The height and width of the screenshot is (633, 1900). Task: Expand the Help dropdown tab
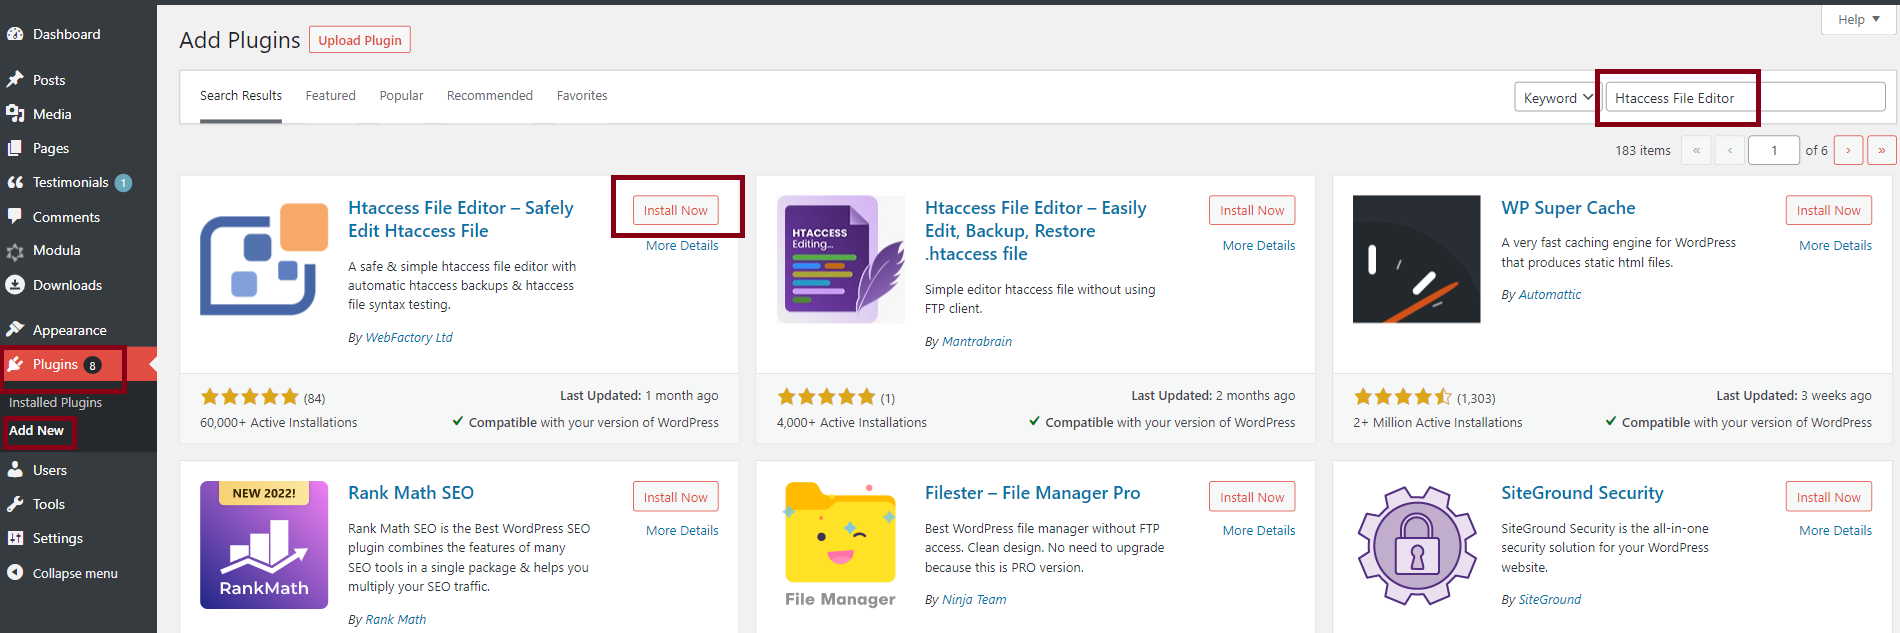pos(1859,19)
